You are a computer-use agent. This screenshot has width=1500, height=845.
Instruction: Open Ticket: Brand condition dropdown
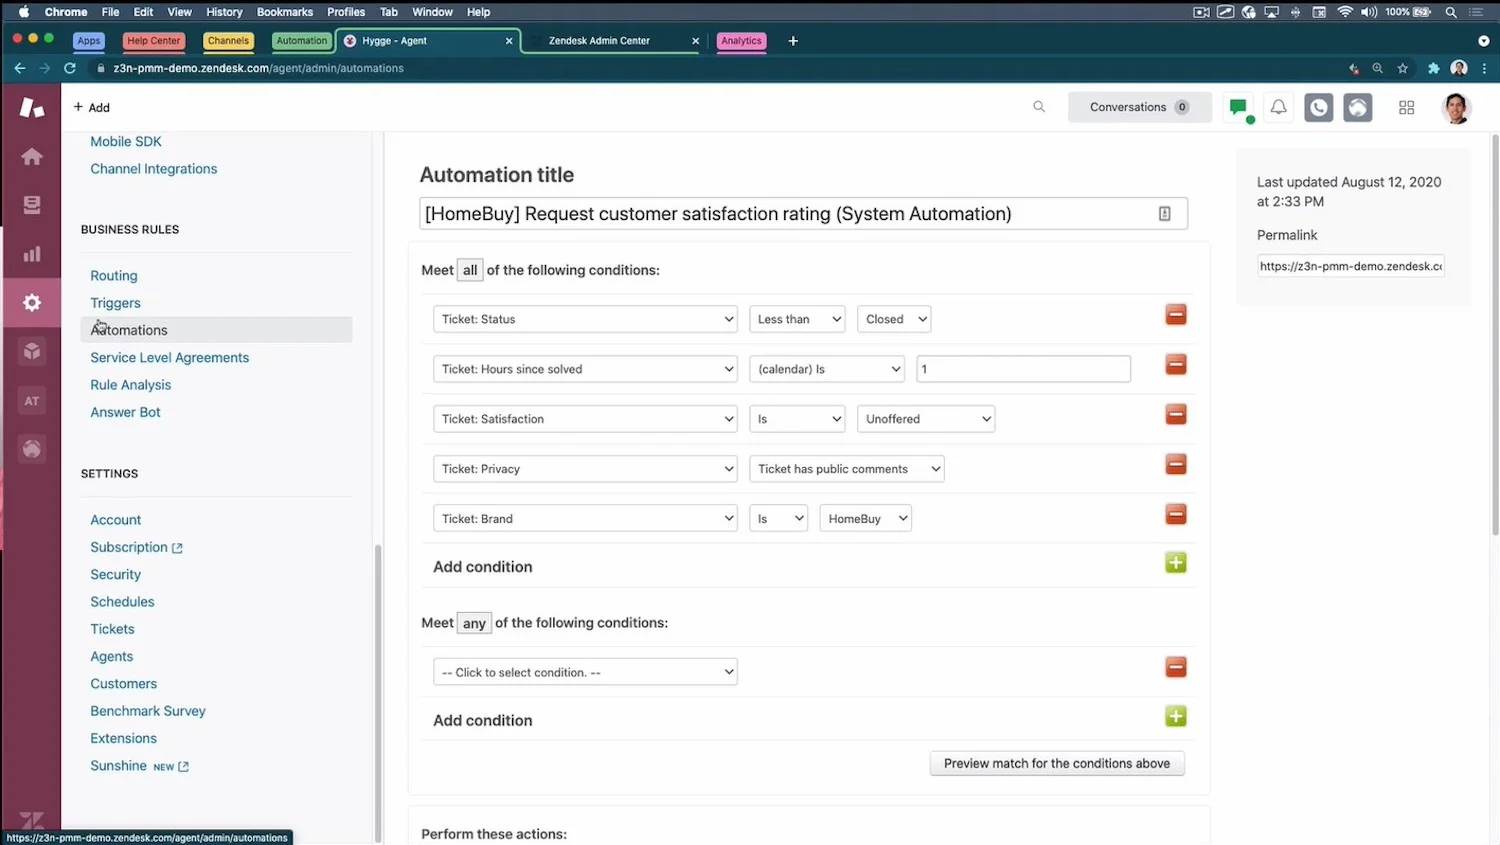(x=585, y=519)
